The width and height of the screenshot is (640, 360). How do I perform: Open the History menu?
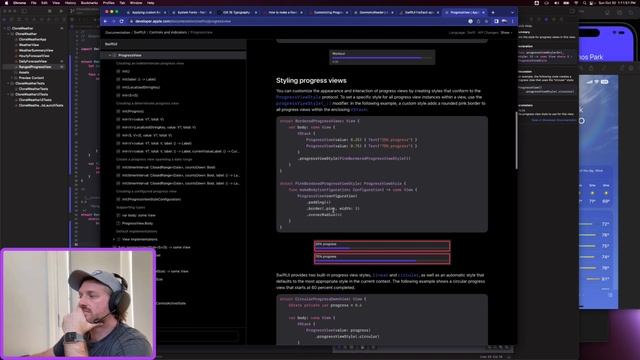[70, 3]
